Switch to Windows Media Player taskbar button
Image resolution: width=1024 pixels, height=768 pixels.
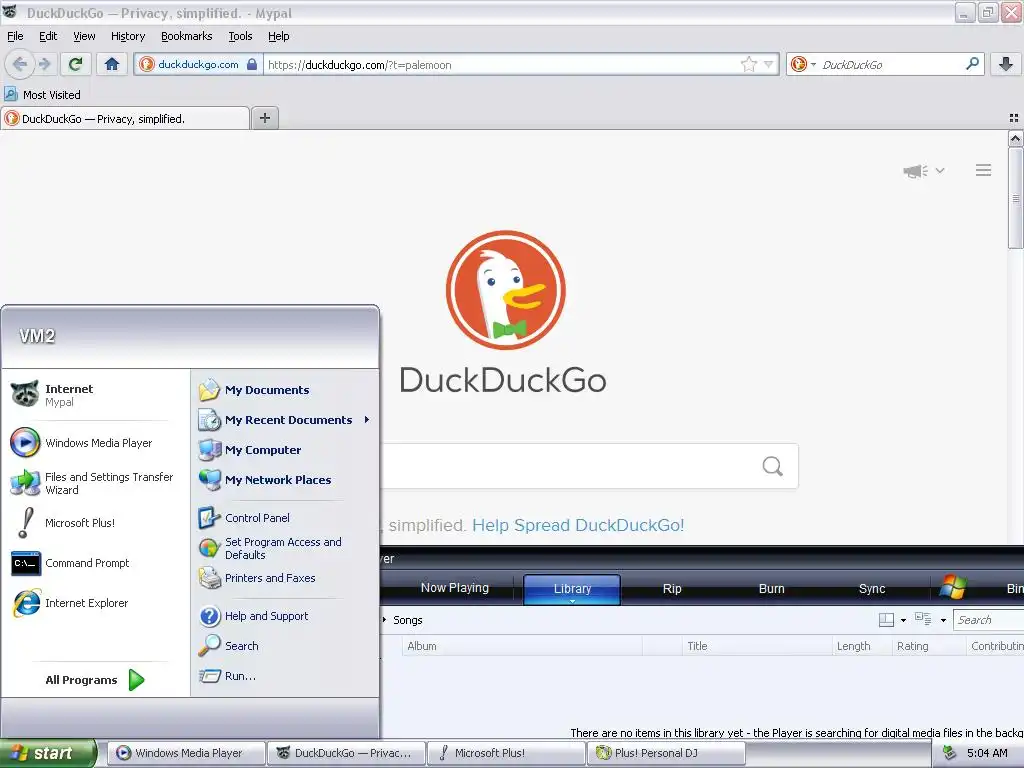(186, 753)
